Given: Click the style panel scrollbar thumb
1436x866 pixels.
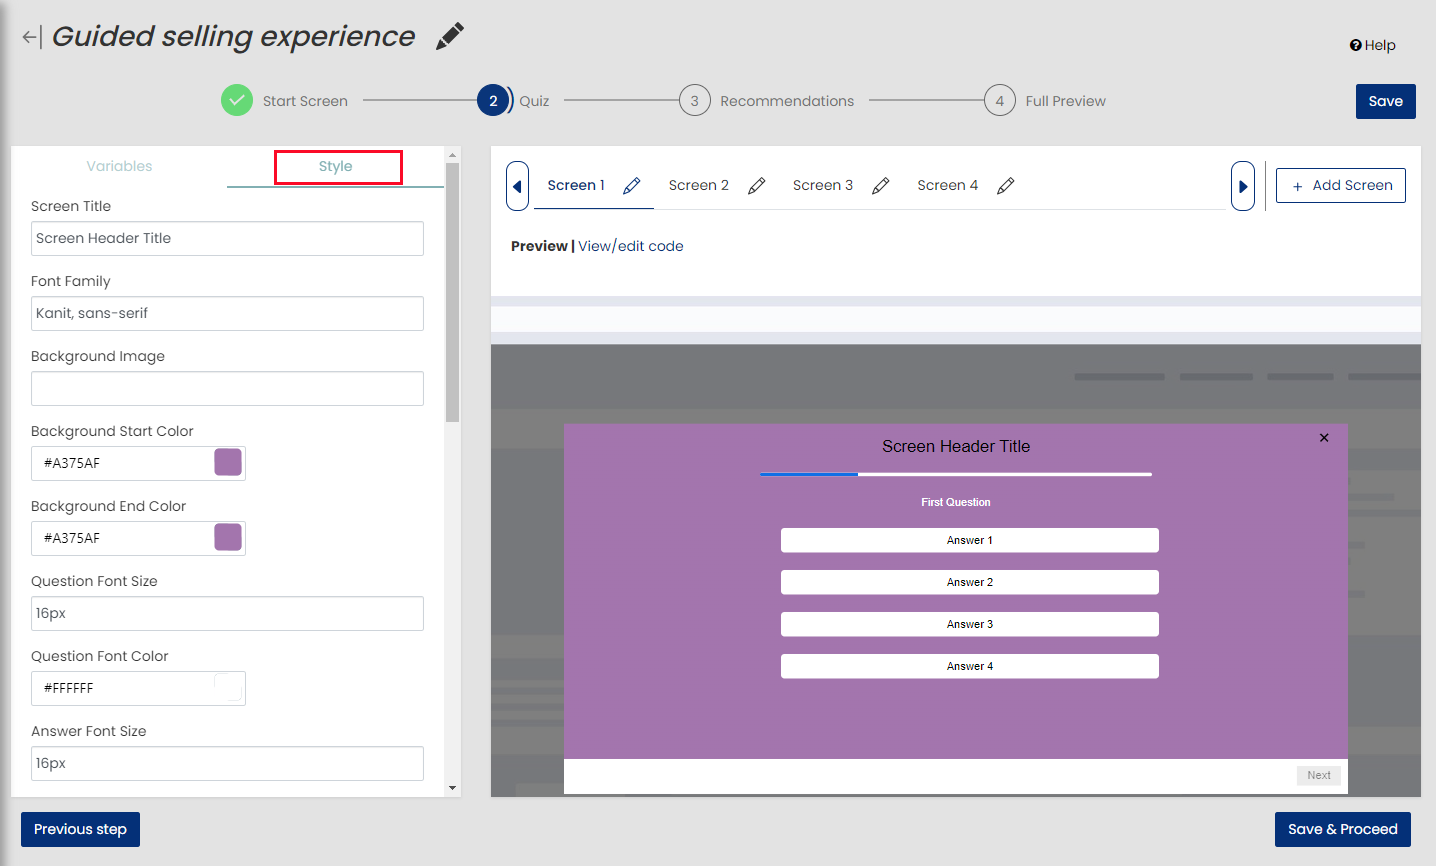Looking at the screenshot, I should pyautogui.click(x=452, y=292).
